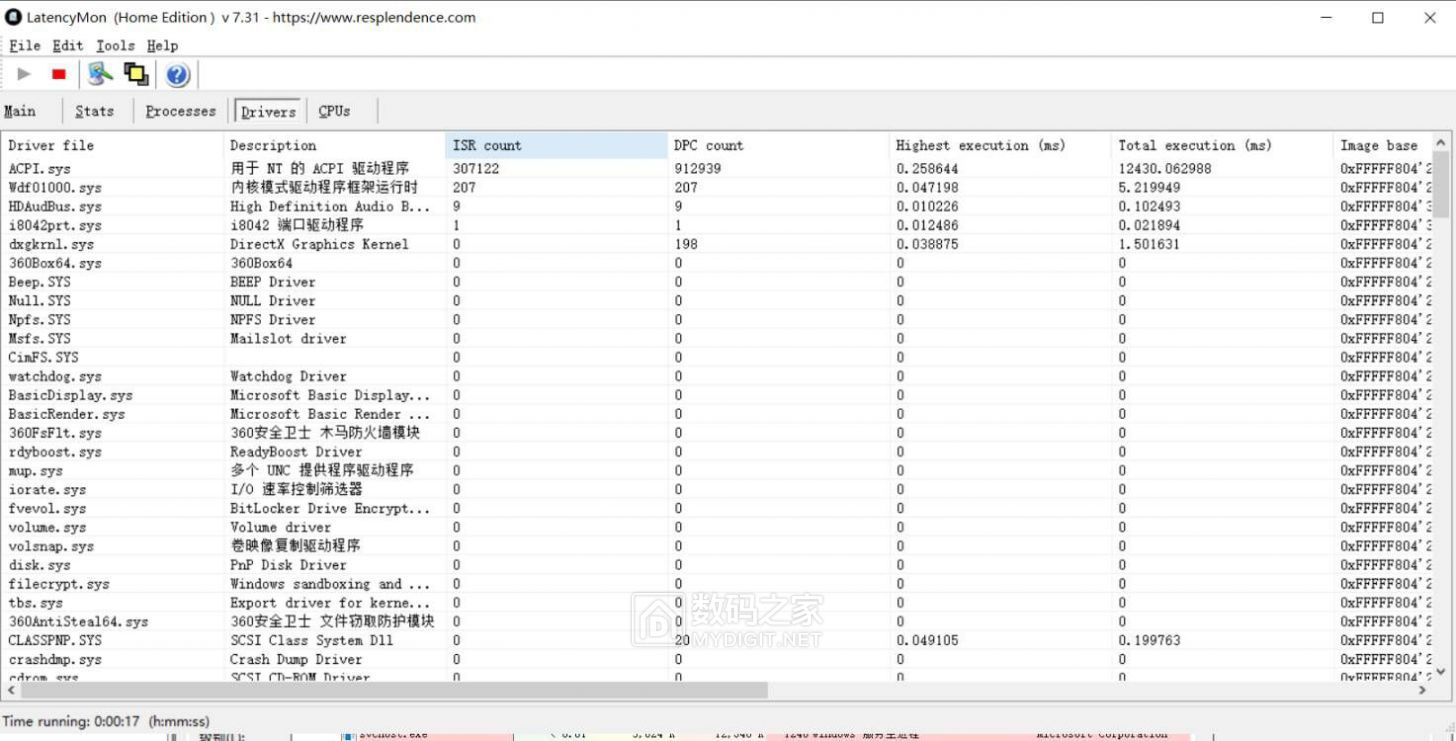The width and height of the screenshot is (1456, 741).
Task: Open Help via the blue question mark icon
Action: (177, 74)
